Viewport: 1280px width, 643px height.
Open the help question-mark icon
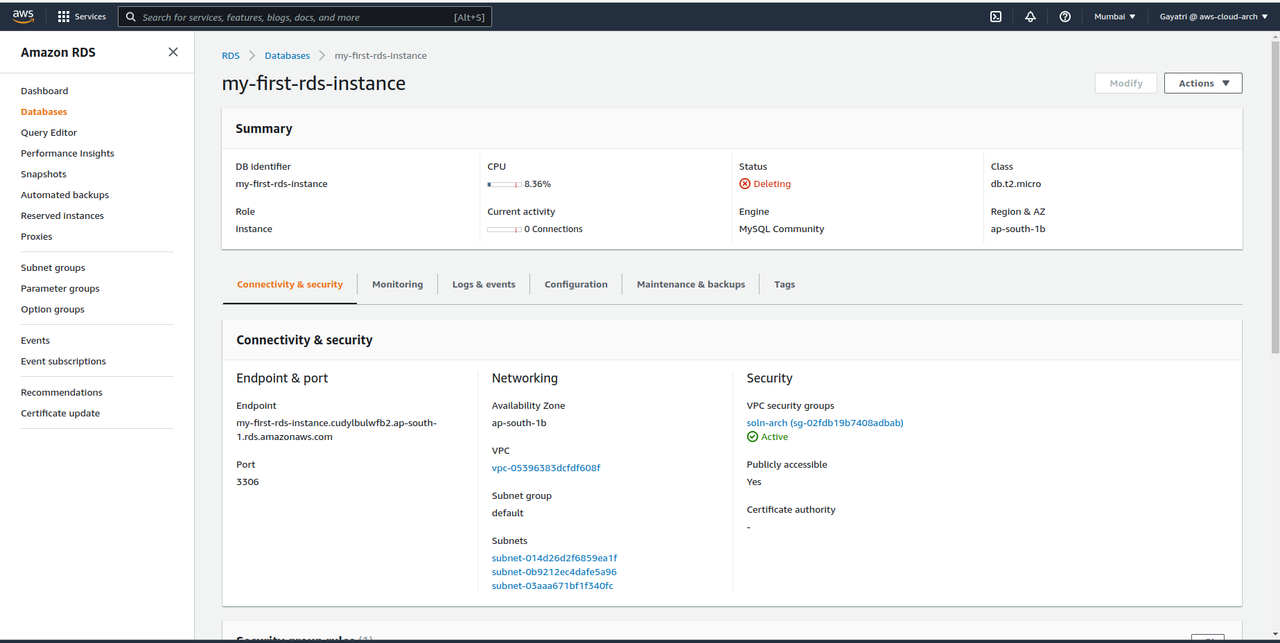point(1065,17)
